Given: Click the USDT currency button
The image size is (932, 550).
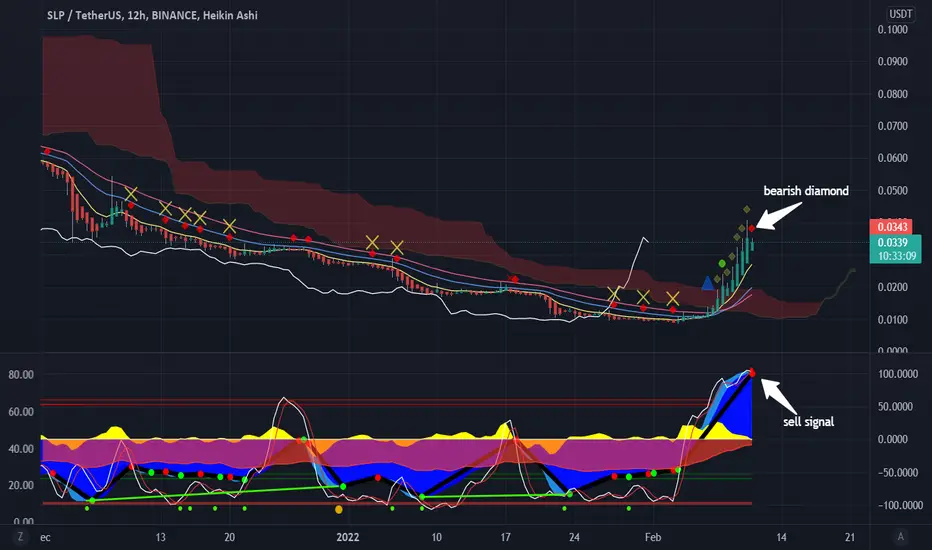Looking at the screenshot, I should [900, 14].
